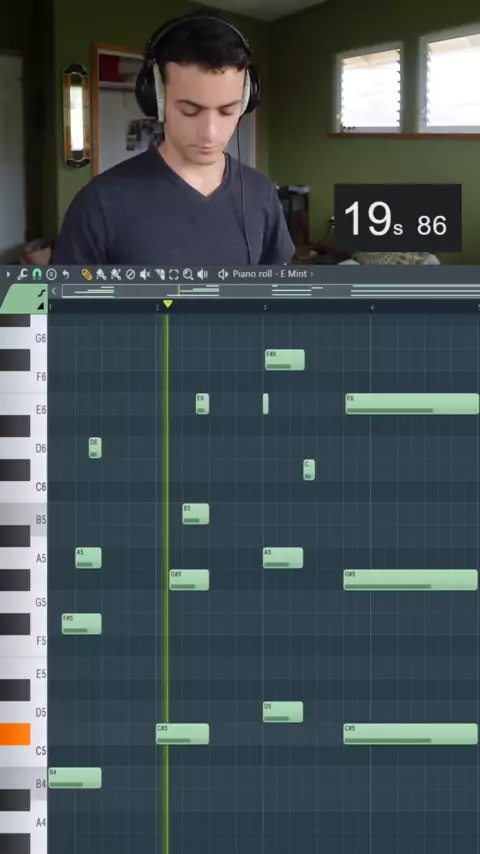Select the long E6 note

(x=412, y=404)
